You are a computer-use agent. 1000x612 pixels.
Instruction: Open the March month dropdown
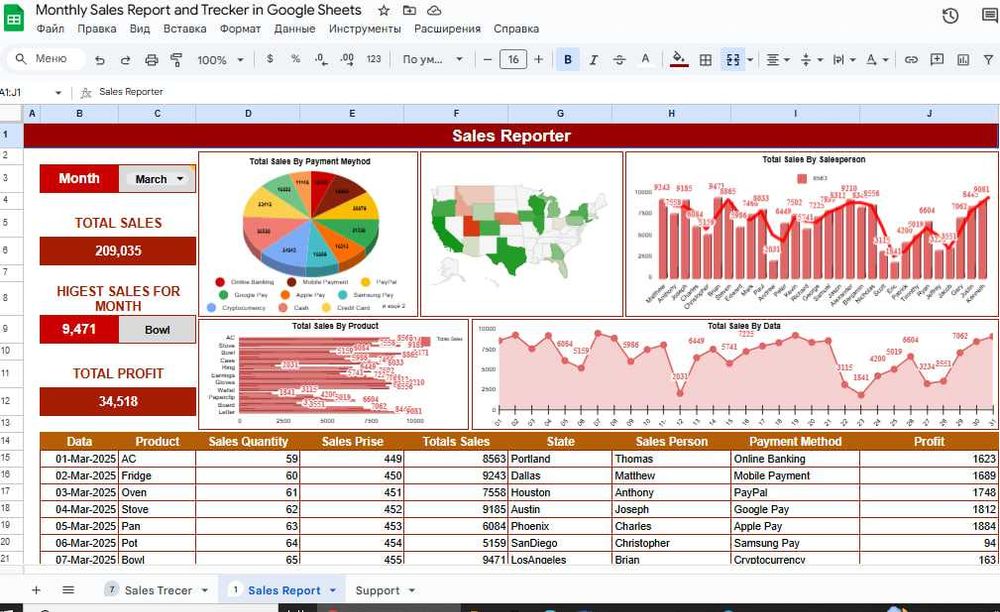coord(157,179)
